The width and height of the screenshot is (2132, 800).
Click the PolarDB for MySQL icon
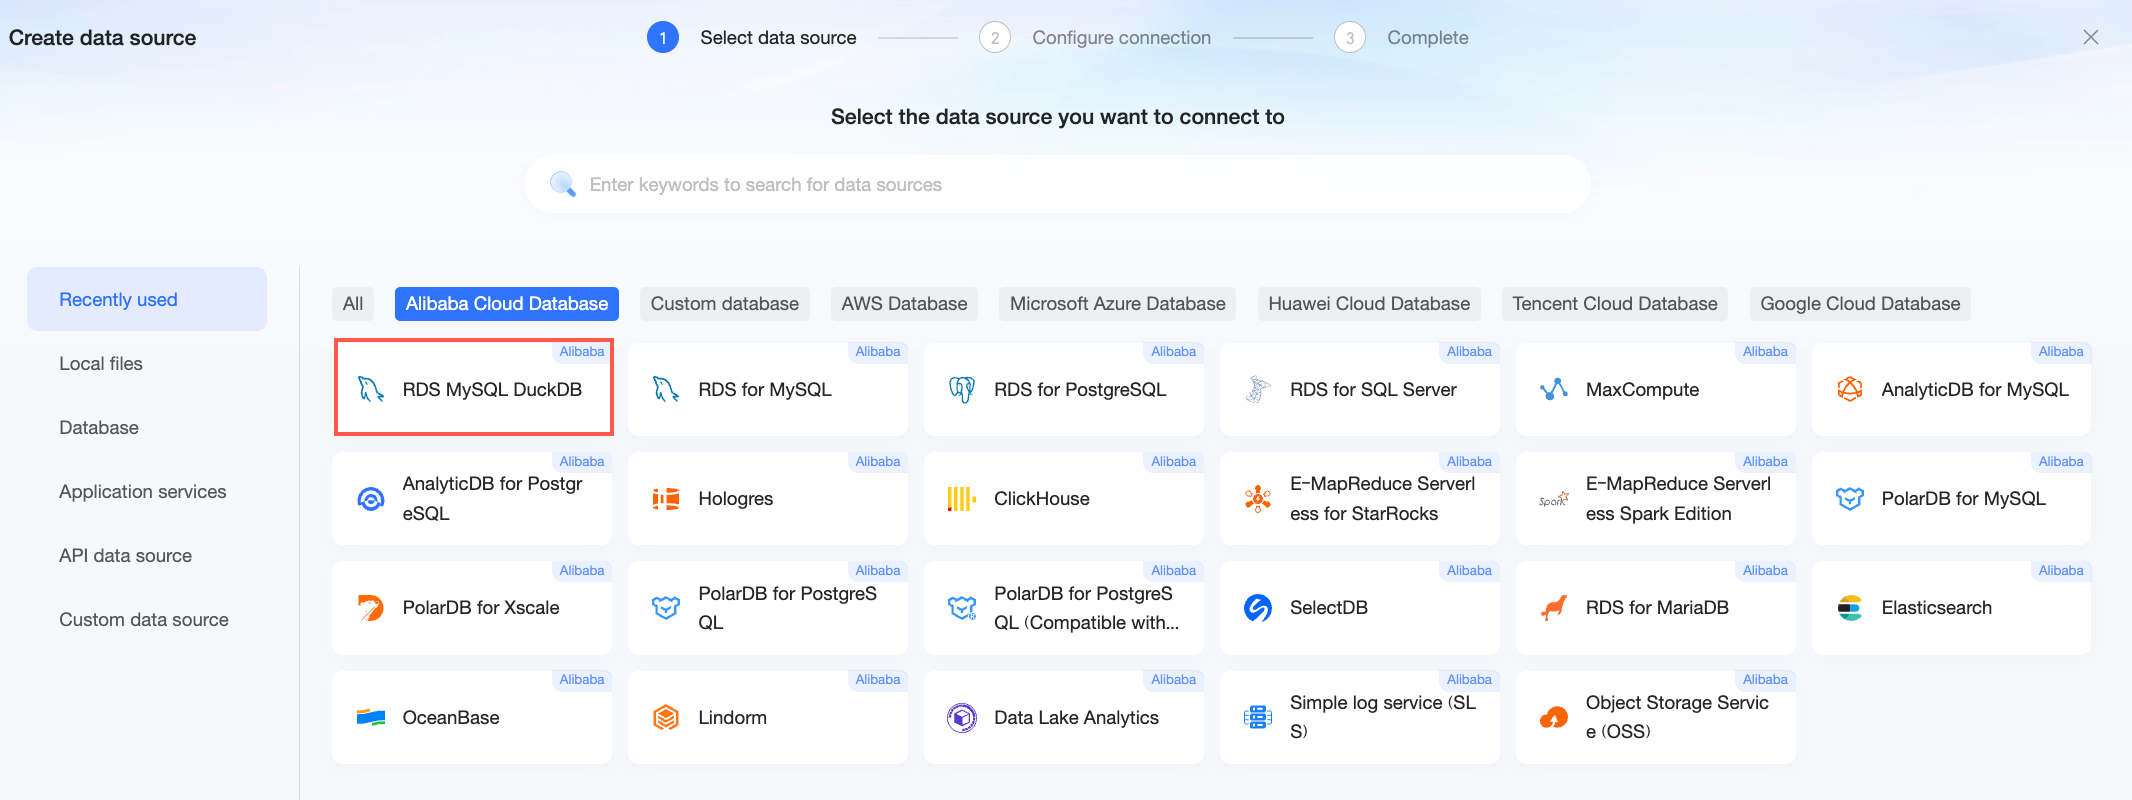pos(1850,499)
